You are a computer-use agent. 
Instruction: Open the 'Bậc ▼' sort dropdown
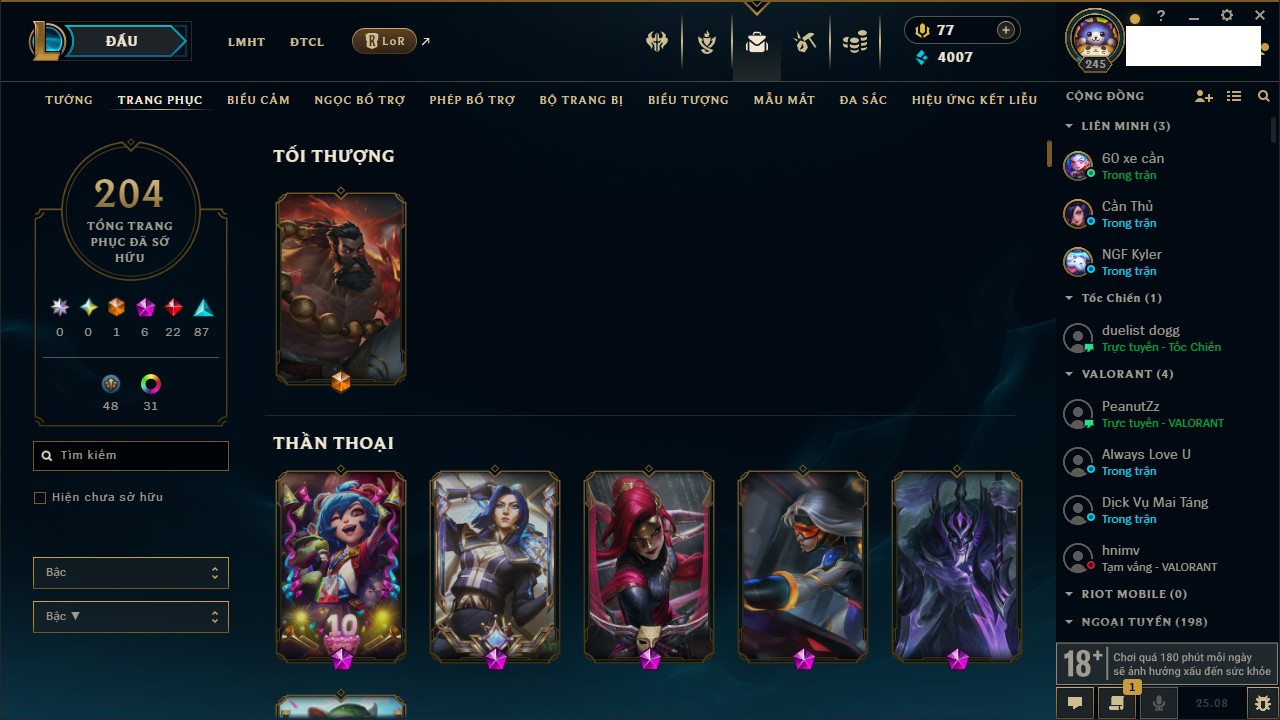pos(131,617)
